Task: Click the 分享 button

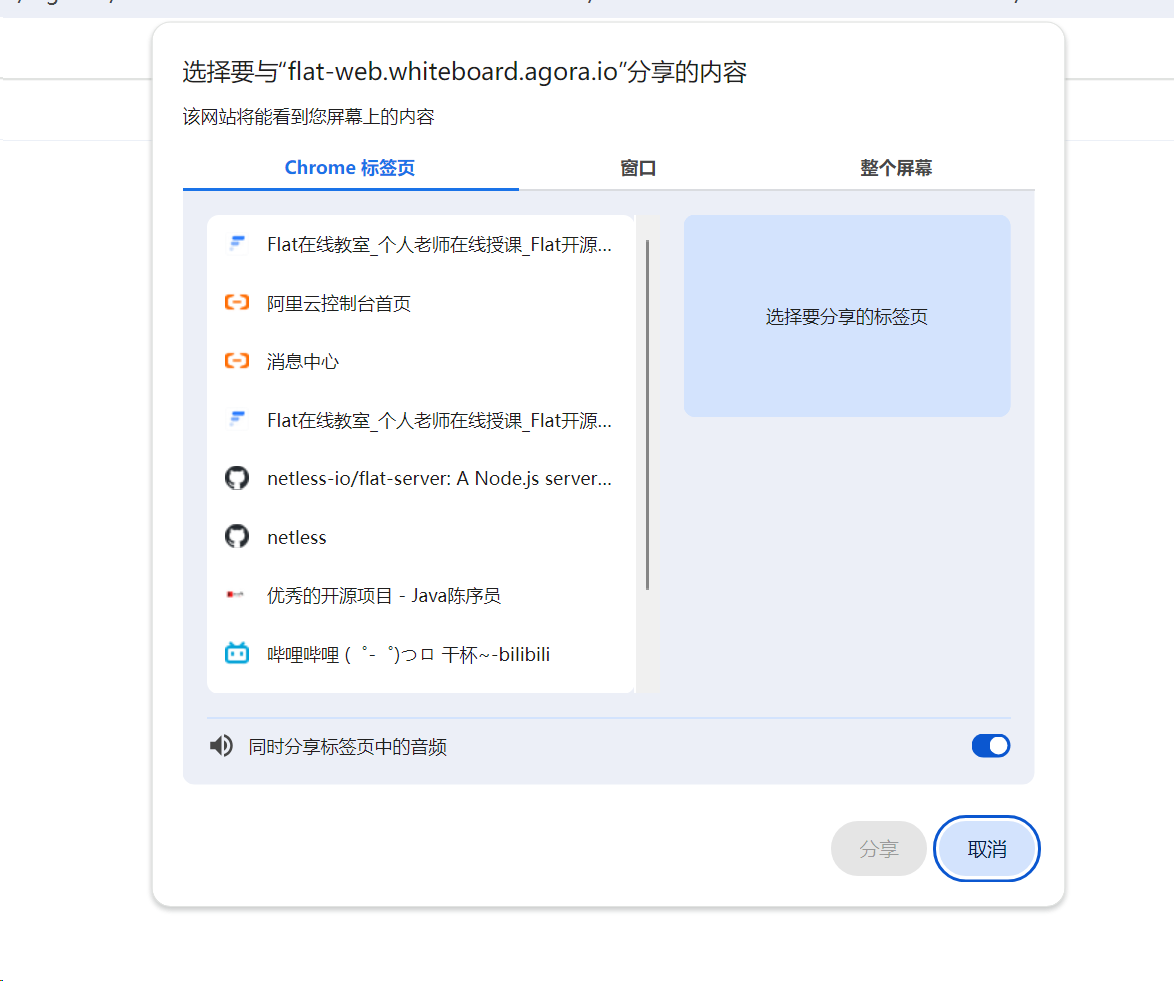Action: point(879,848)
